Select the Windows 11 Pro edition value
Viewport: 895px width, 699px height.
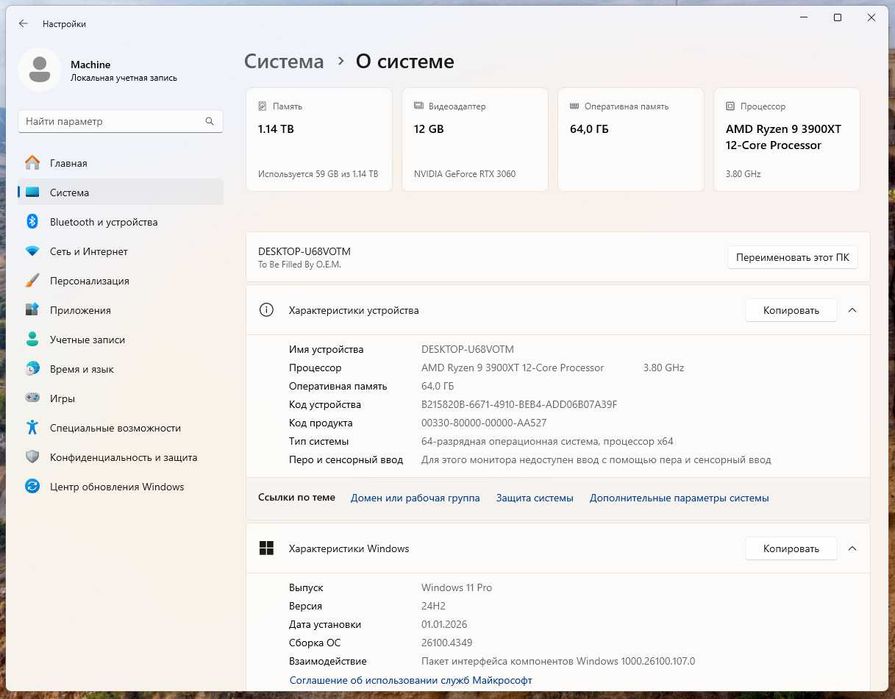[x=457, y=587]
